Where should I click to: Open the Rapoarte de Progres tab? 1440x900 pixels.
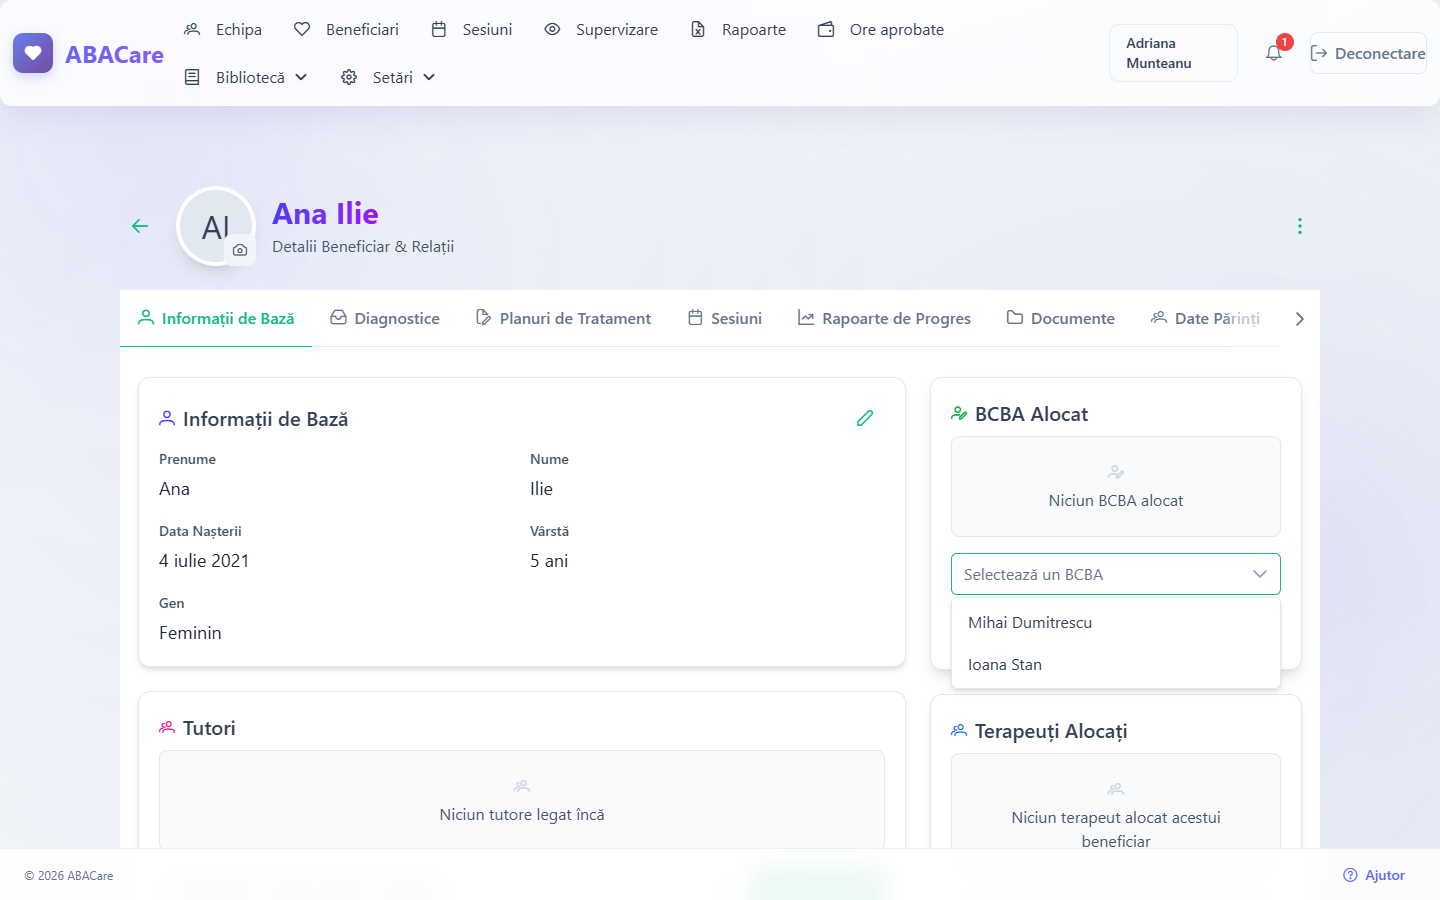[884, 318]
